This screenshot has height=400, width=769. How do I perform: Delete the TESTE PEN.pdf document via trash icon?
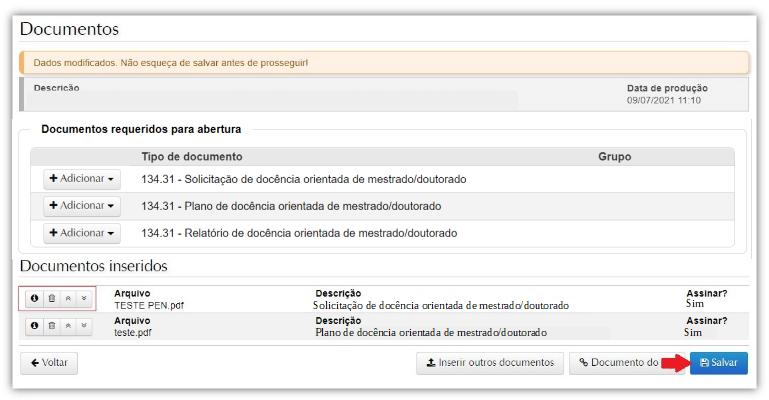pyautogui.click(x=52, y=298)
